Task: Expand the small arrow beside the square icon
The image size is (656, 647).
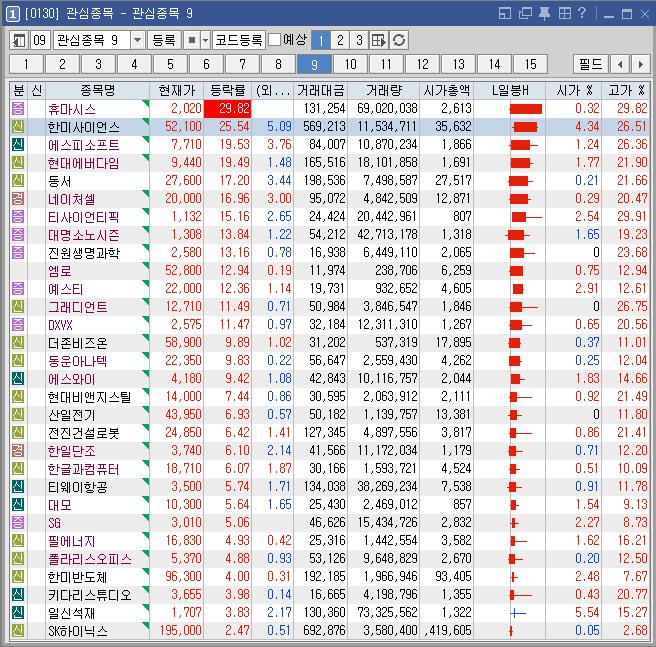Action: click(205, 41)
